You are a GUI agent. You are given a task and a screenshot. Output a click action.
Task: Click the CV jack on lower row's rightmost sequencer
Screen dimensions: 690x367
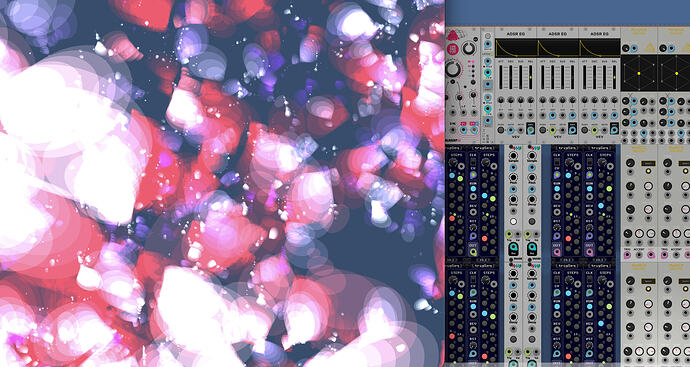[590, 293]
